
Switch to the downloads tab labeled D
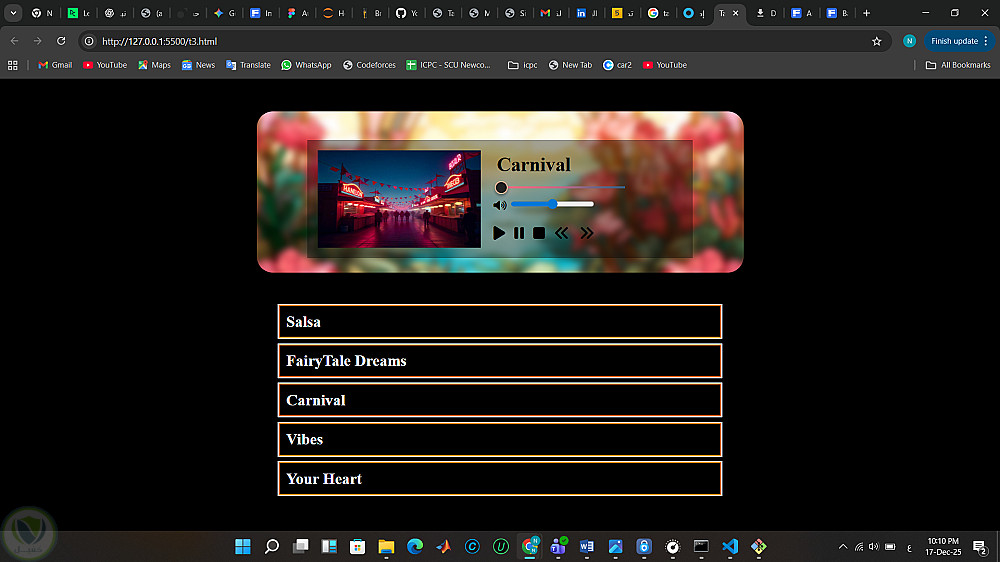click(x=765, y=13)
